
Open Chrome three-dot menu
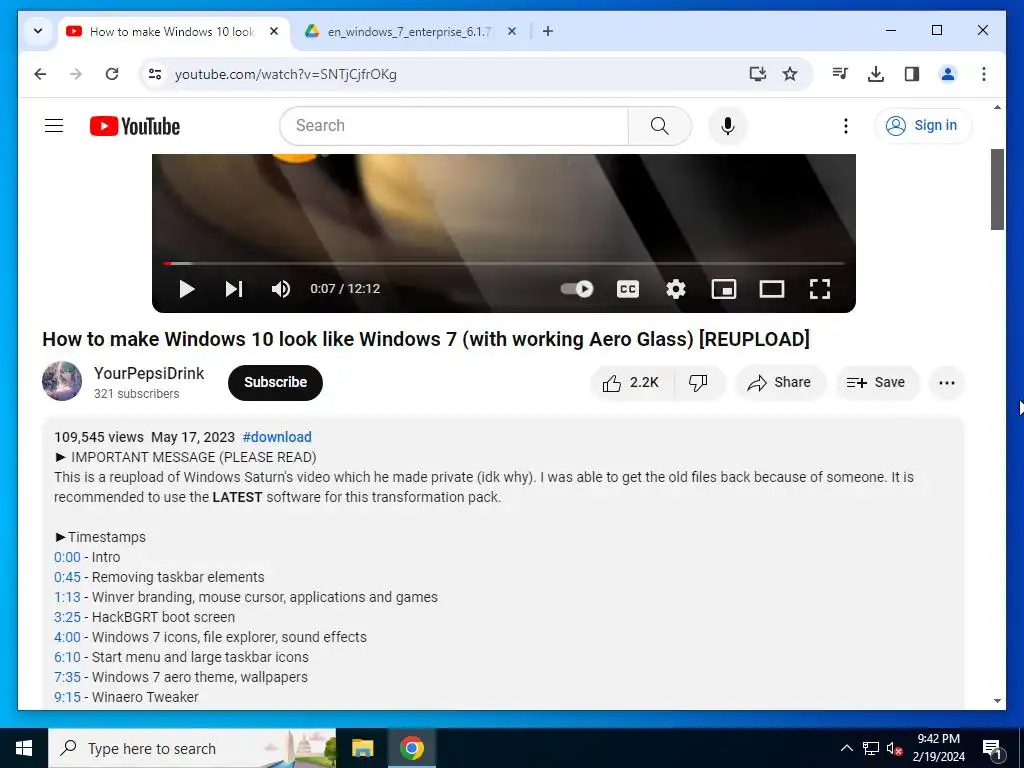[x=984, y=74]
